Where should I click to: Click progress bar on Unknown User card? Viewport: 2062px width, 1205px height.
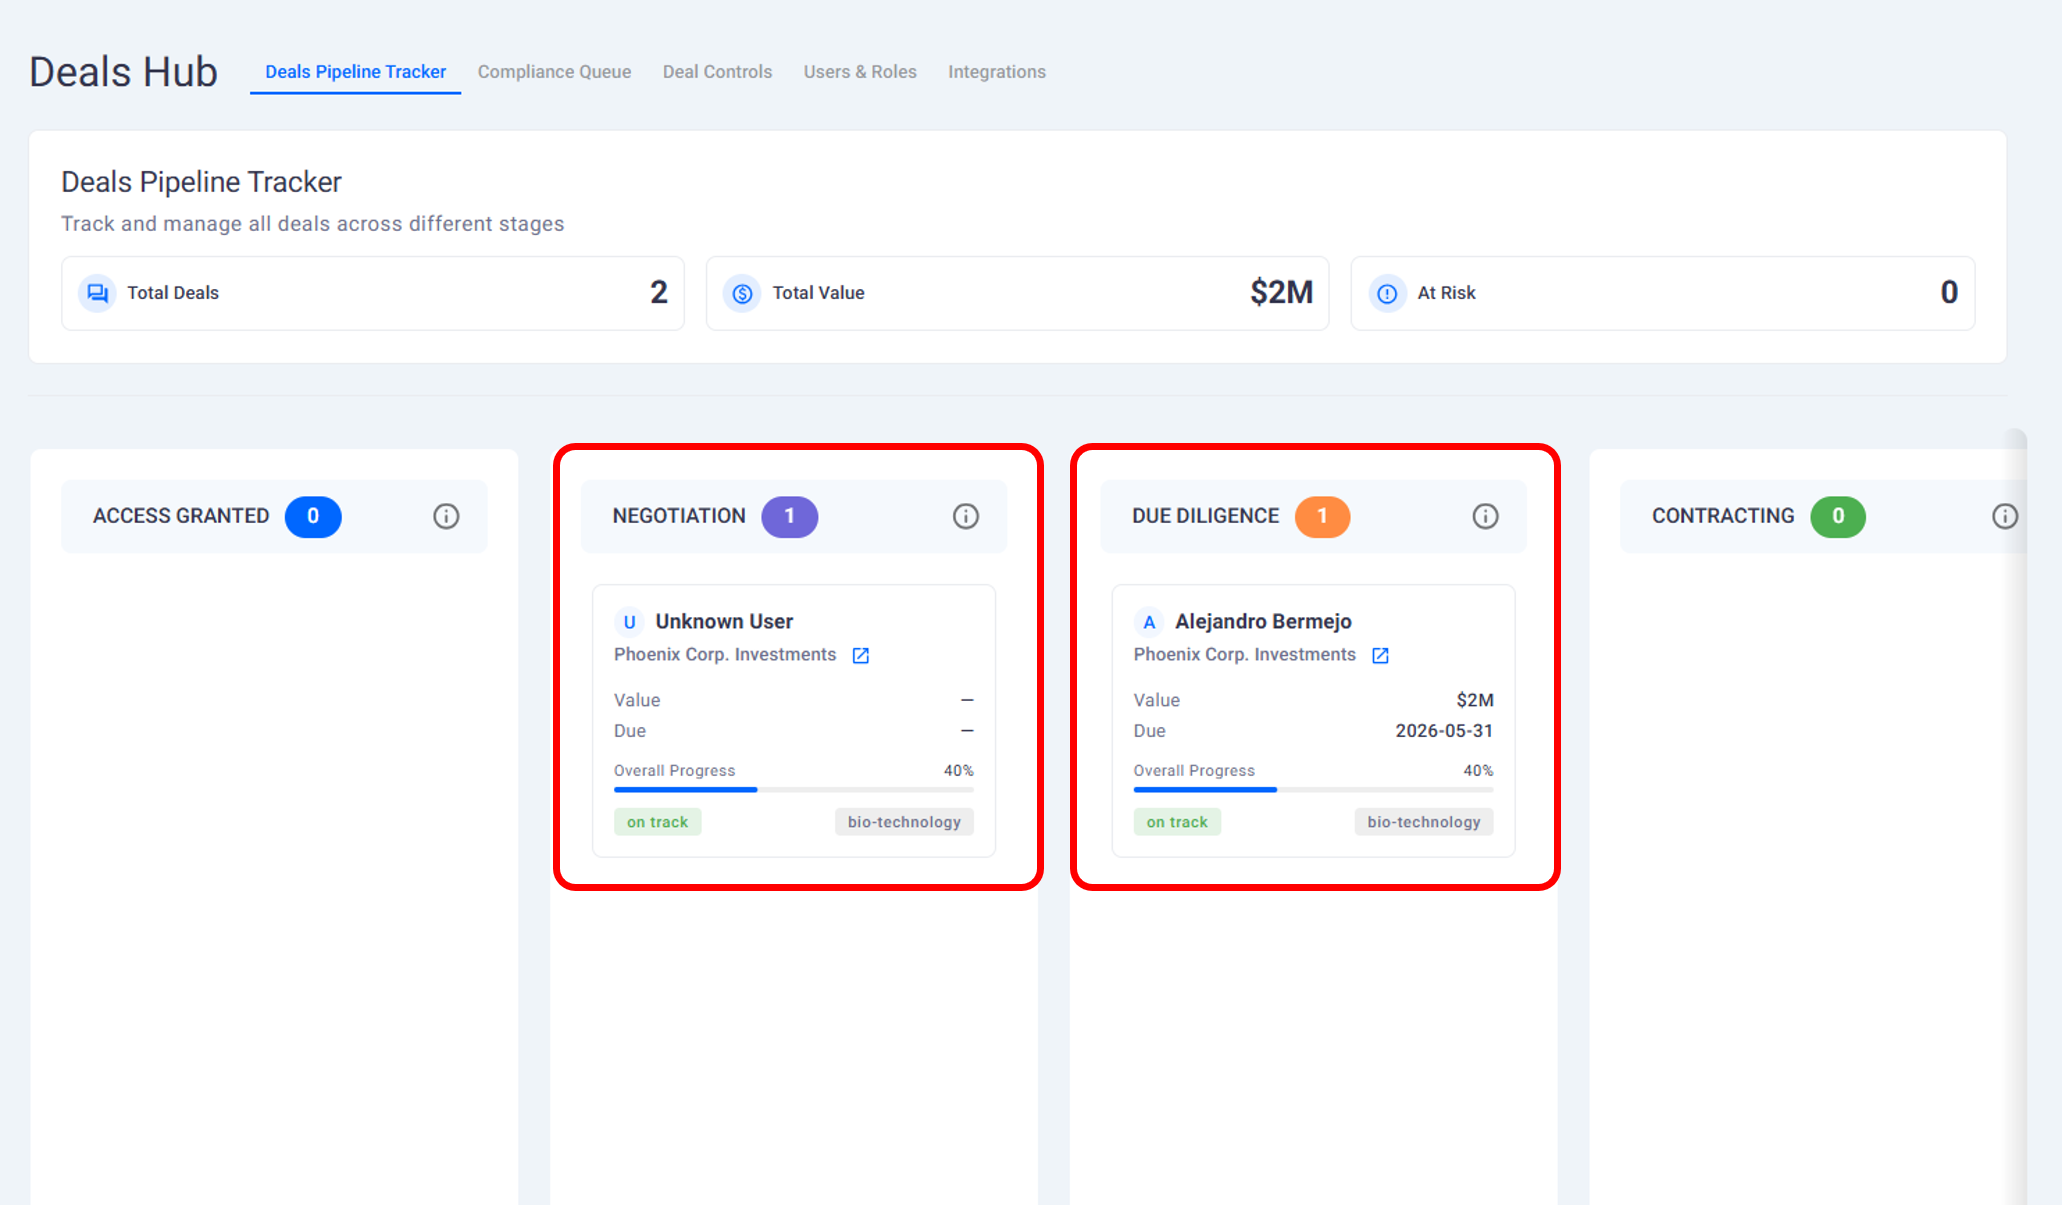[793, 789]
